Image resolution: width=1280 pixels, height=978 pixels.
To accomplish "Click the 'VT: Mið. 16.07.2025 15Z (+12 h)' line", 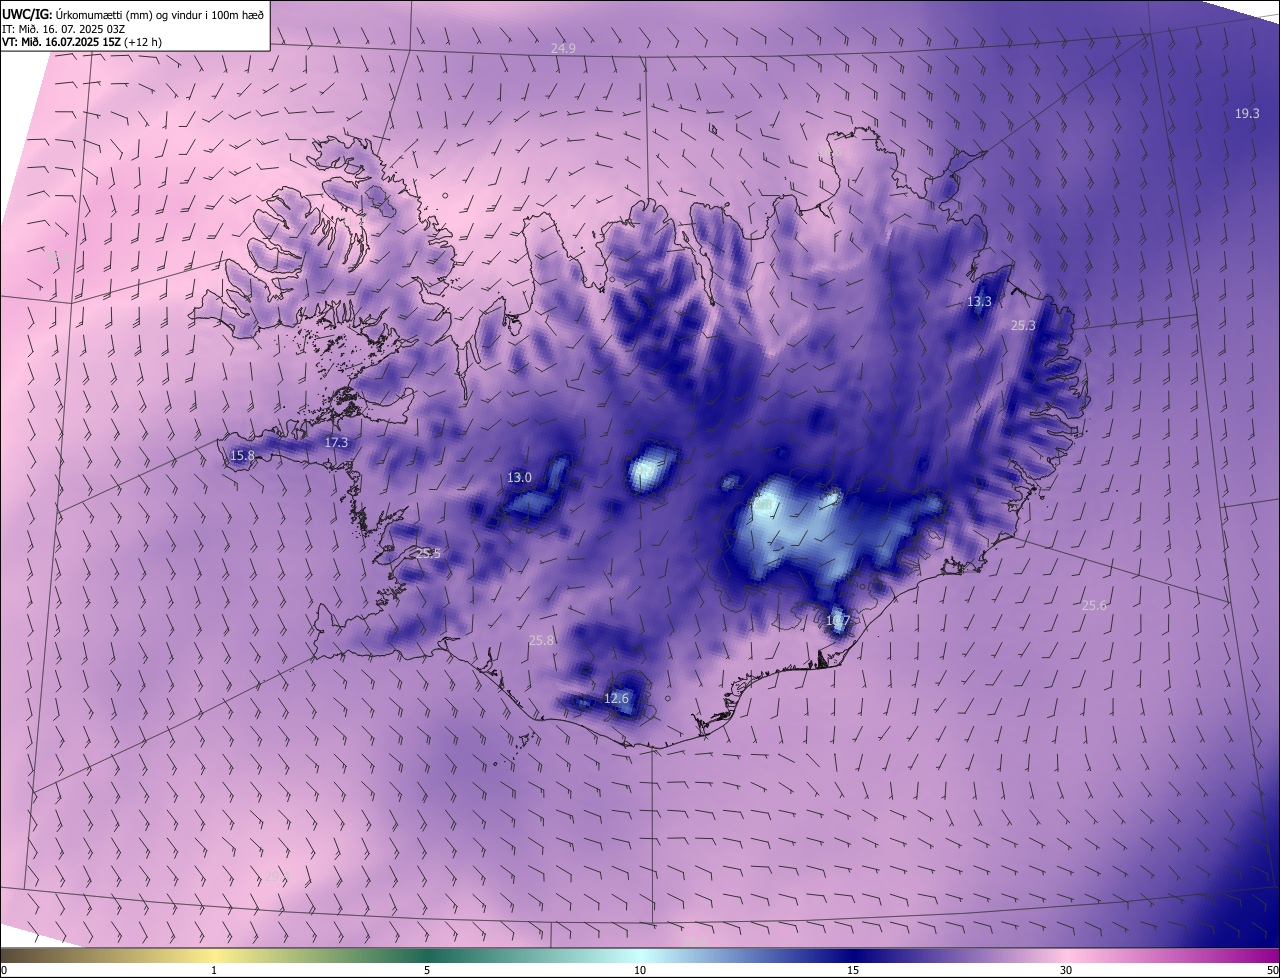I will coord(81,42).
